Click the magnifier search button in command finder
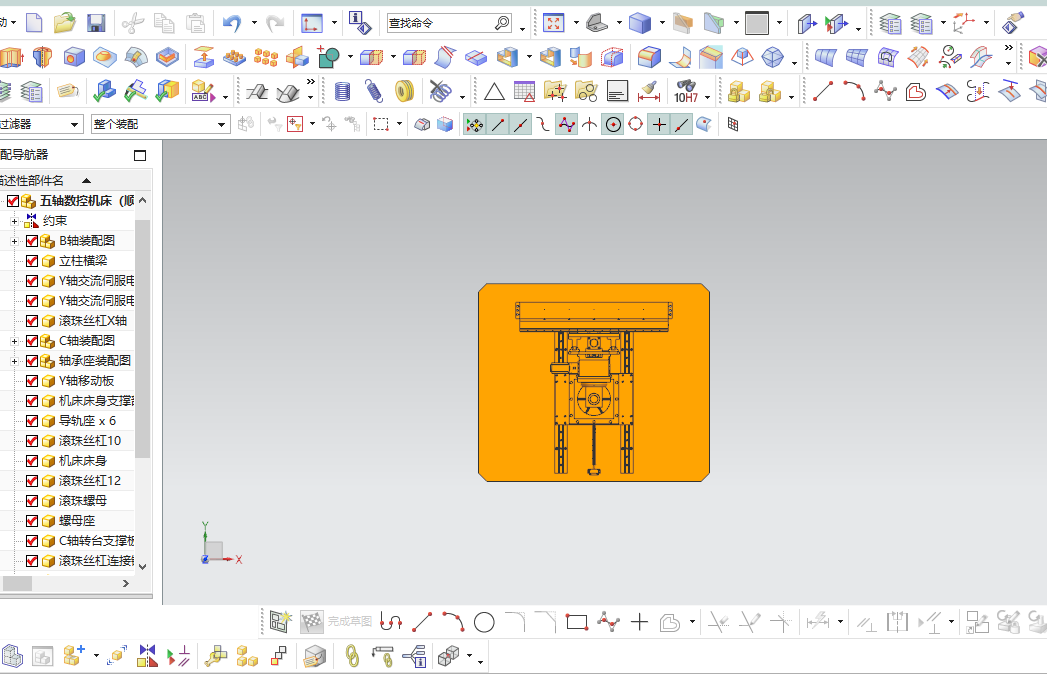This screenshot has height=675, width=1047. click(x=502, y=23)
